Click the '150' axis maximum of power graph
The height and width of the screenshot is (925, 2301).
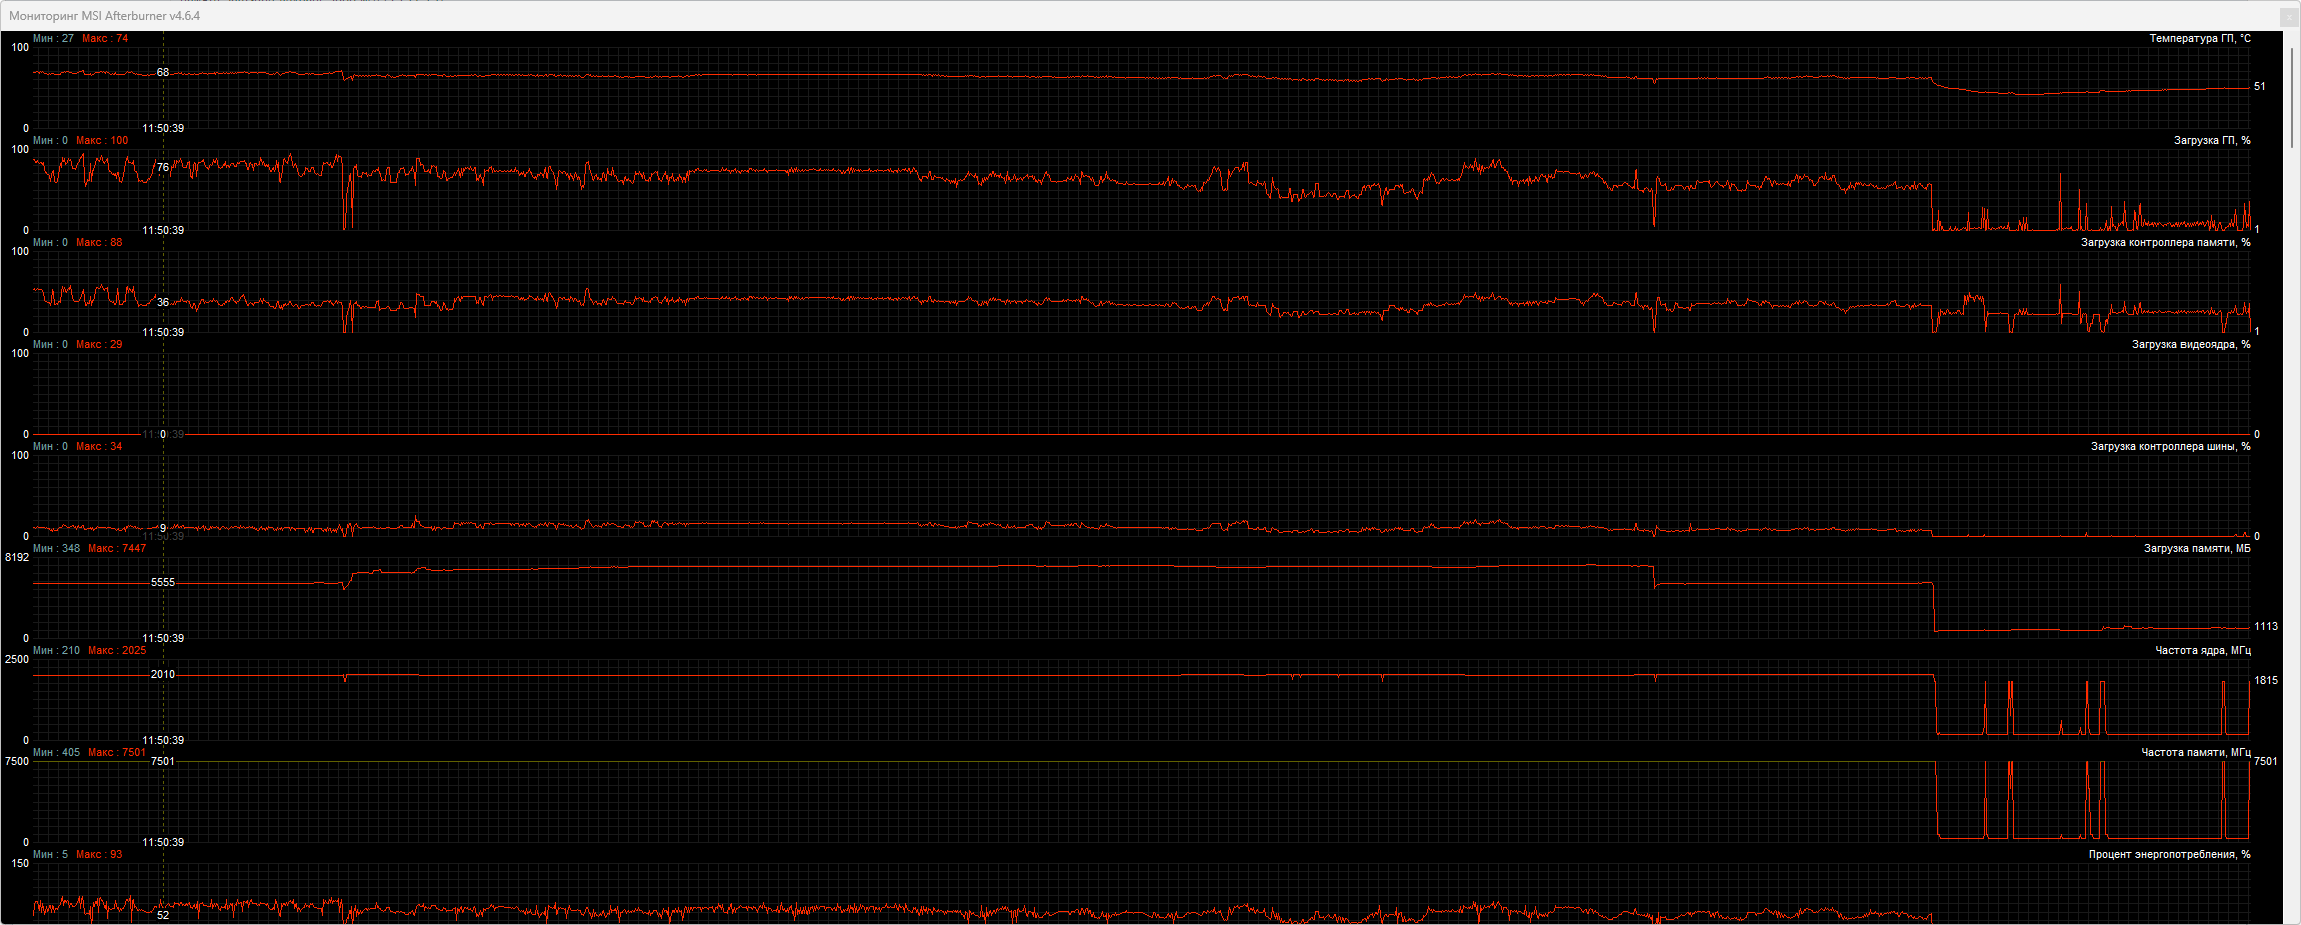pyautogui.click(x=20, y=864)
